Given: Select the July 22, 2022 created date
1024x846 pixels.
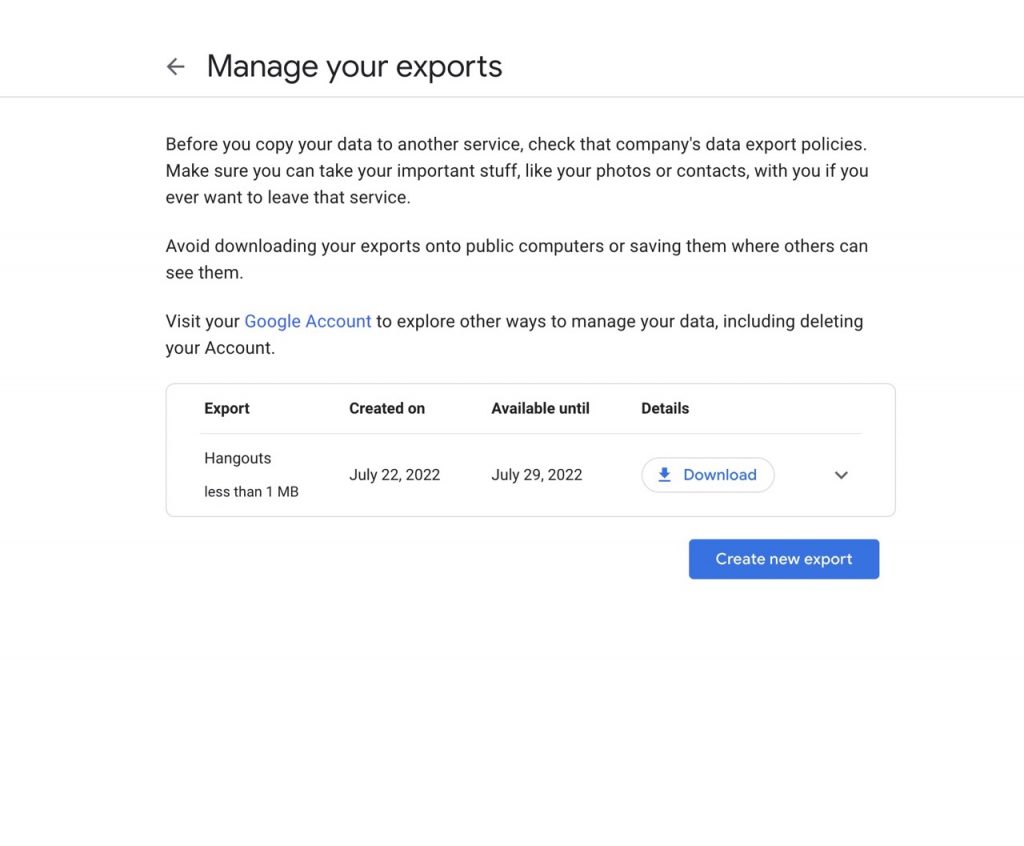Looking at the screenshot, I should [x=394, y=475].
